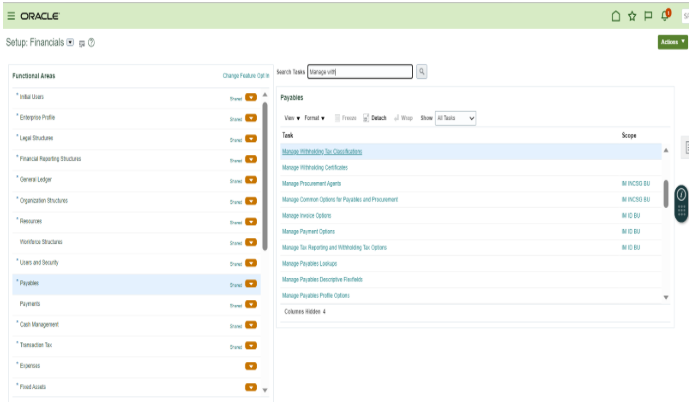Viewport: 692px width, 414px height.
Task: Open the hamburger navigator menu
Action: click(x=11, y=16)
